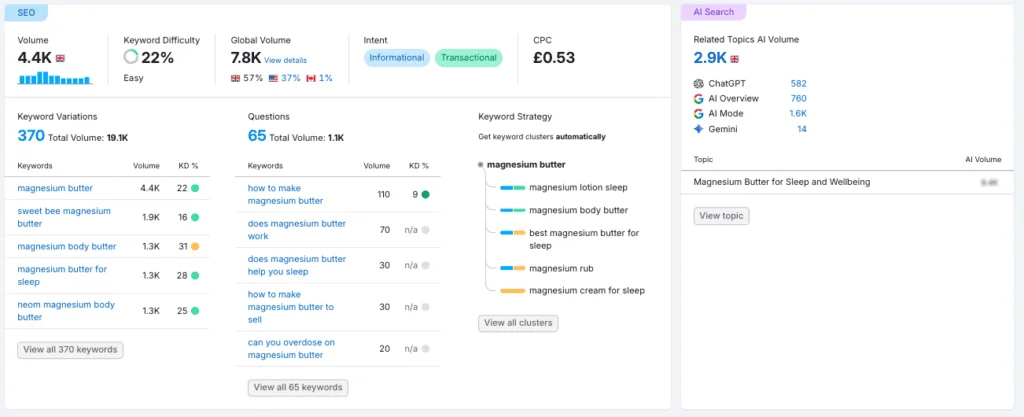Click the UK flag beside 2.9K AI Volume
The width and height of the screenshot is (1024, 417).
[735, 59]
